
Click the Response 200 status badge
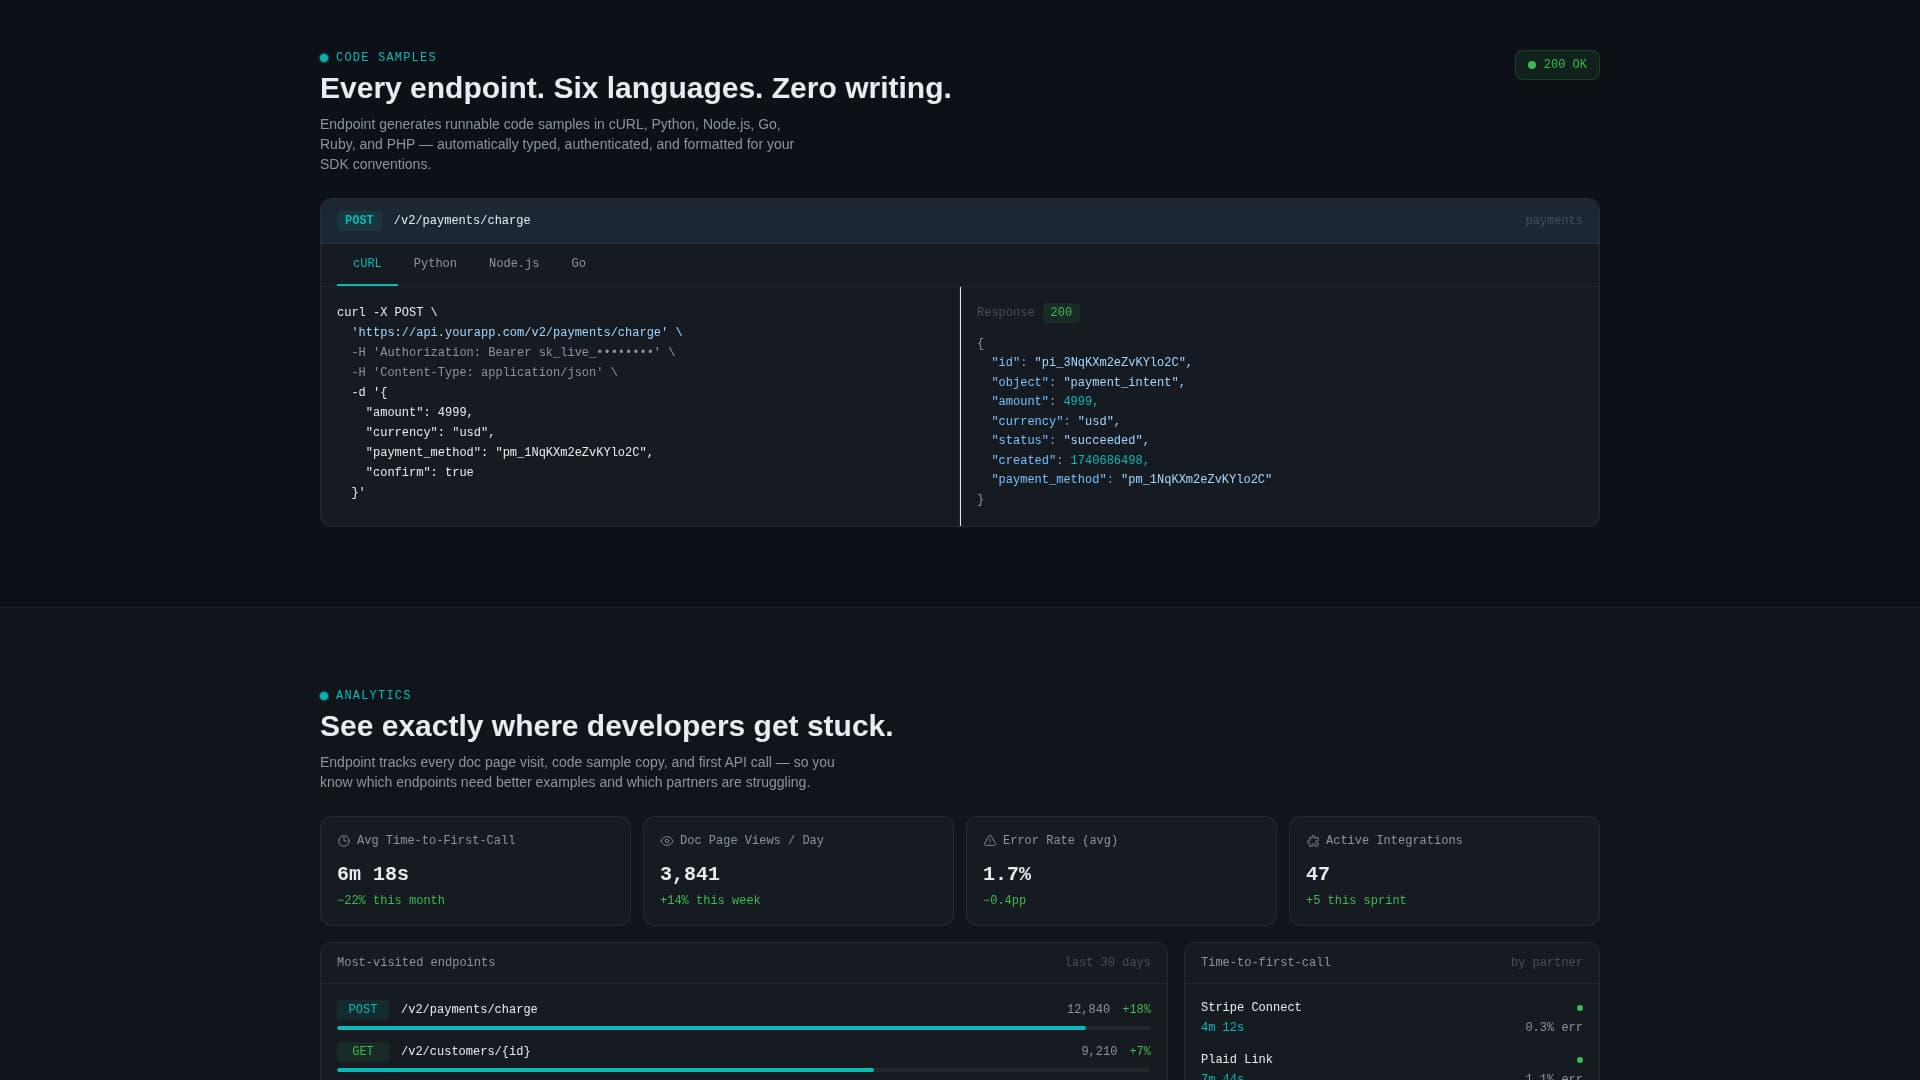[1061, 313]
